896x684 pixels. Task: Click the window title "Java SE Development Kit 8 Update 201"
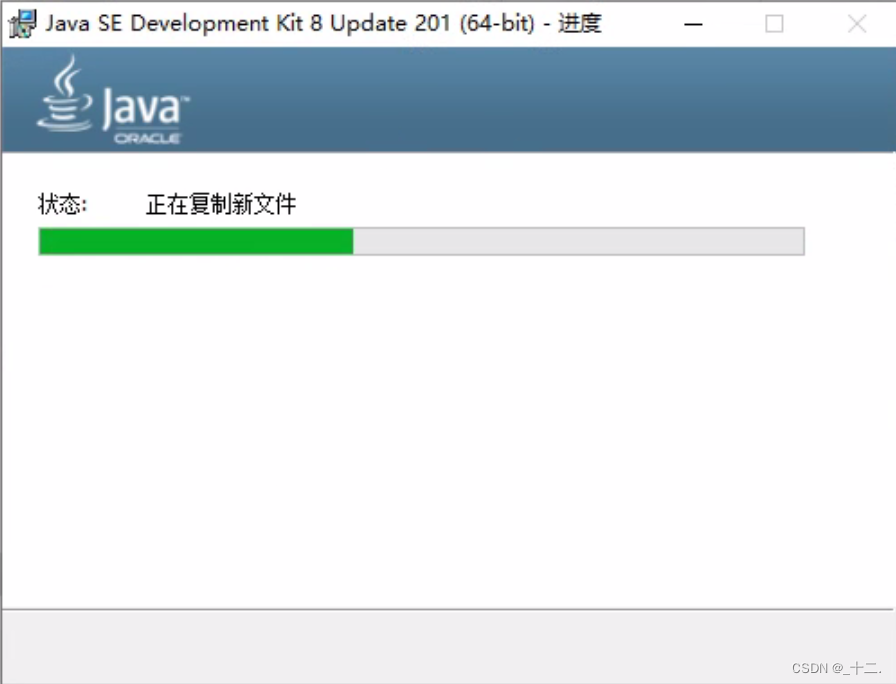coord(247,23)
